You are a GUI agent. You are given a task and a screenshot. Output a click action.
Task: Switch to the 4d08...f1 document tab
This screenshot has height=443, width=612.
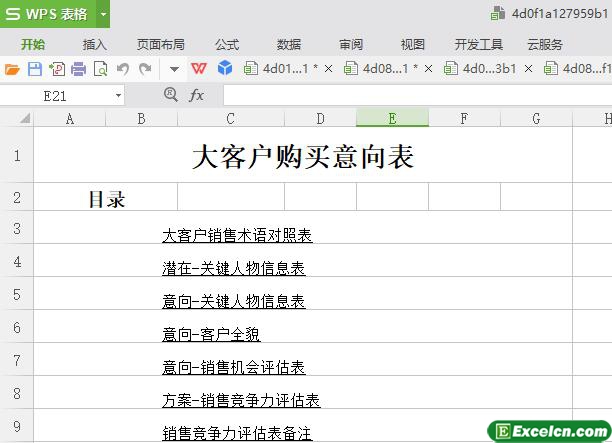pyautogui.click(x=578, y=69)
